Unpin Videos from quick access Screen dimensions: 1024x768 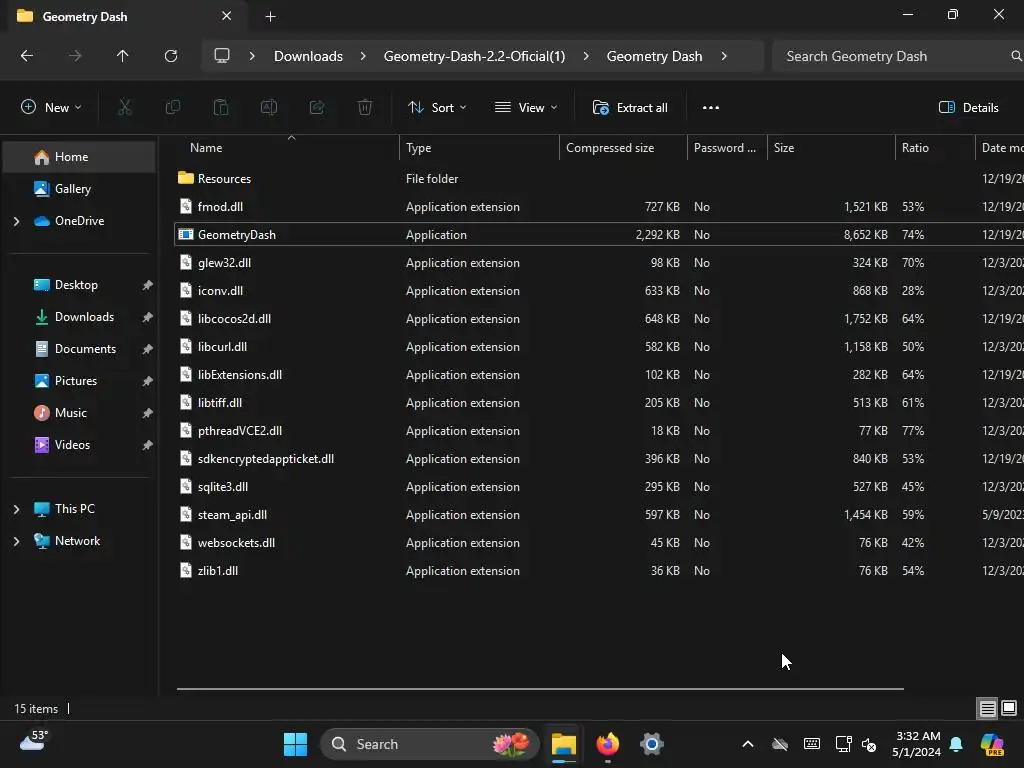coord(148,445)
